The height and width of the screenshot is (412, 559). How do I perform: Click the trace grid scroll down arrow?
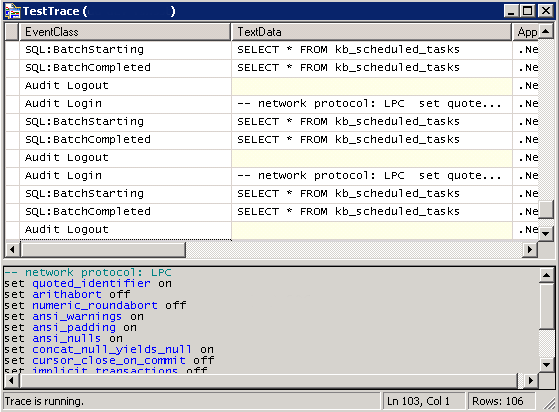[x=545, y=233]
